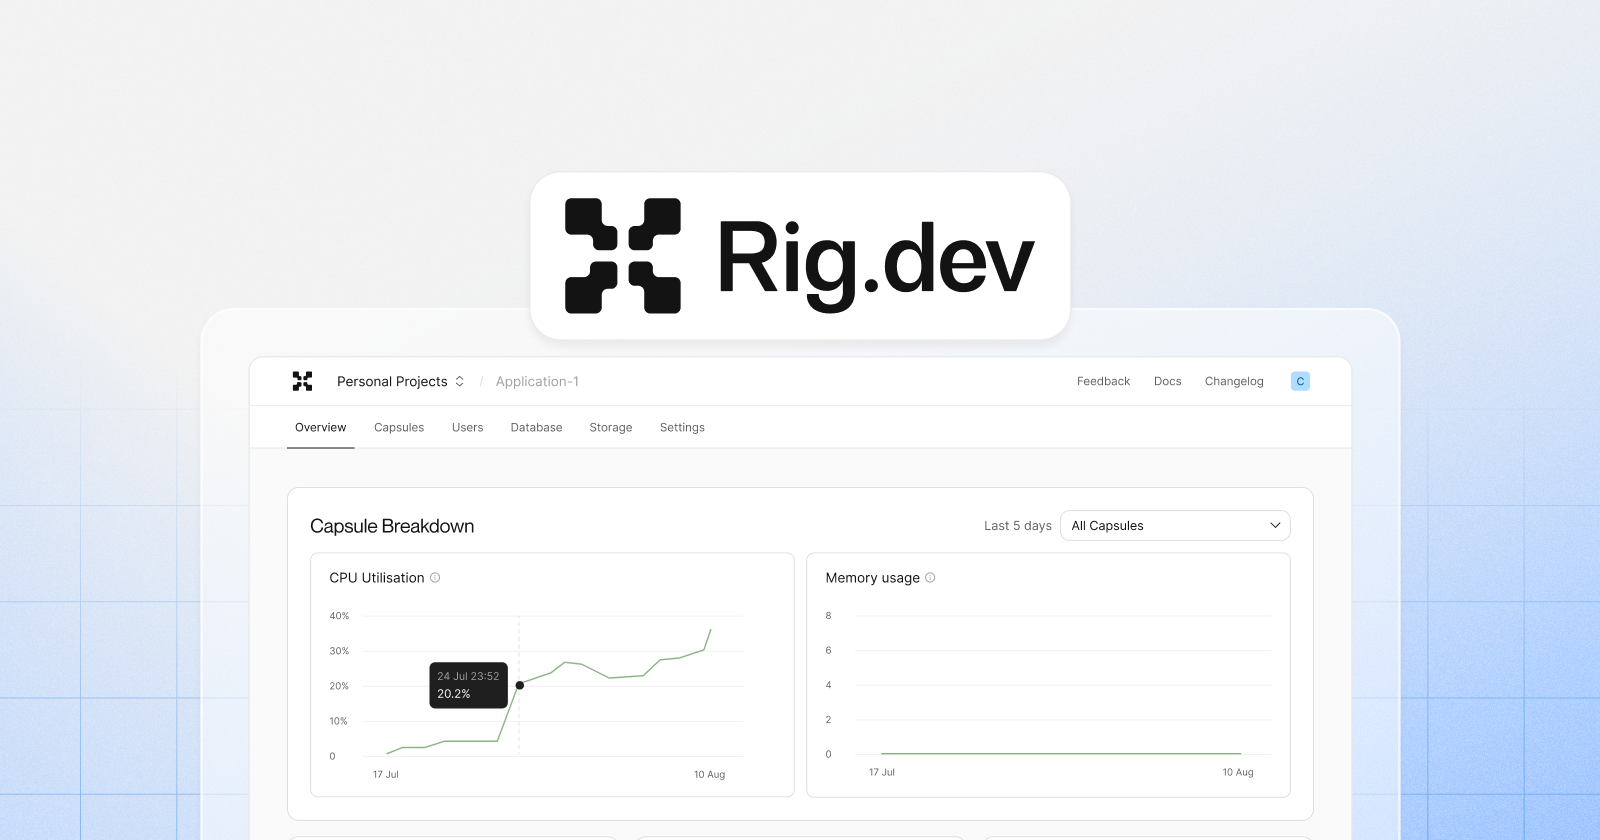Open the Feedback link

[1103, 381]
